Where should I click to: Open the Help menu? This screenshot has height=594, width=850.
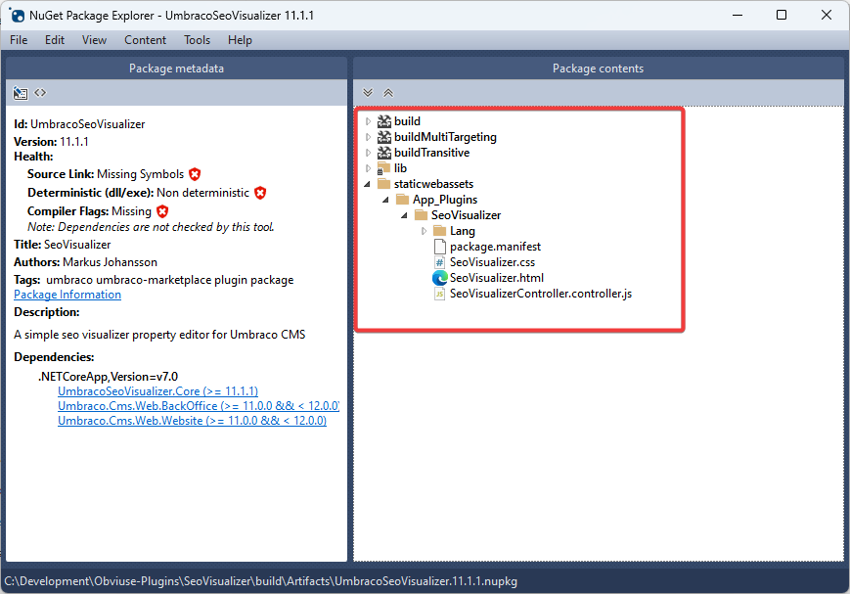240,40
